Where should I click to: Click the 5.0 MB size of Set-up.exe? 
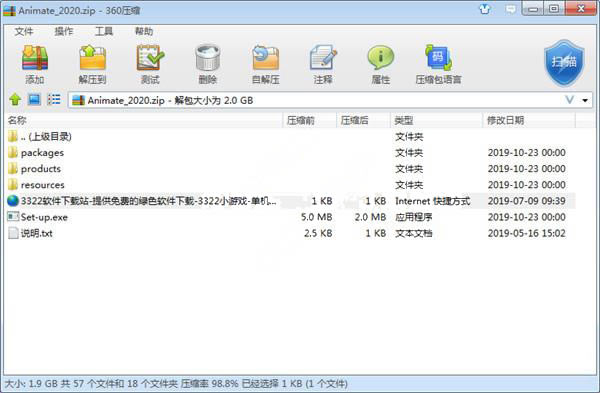click(316, 217)
